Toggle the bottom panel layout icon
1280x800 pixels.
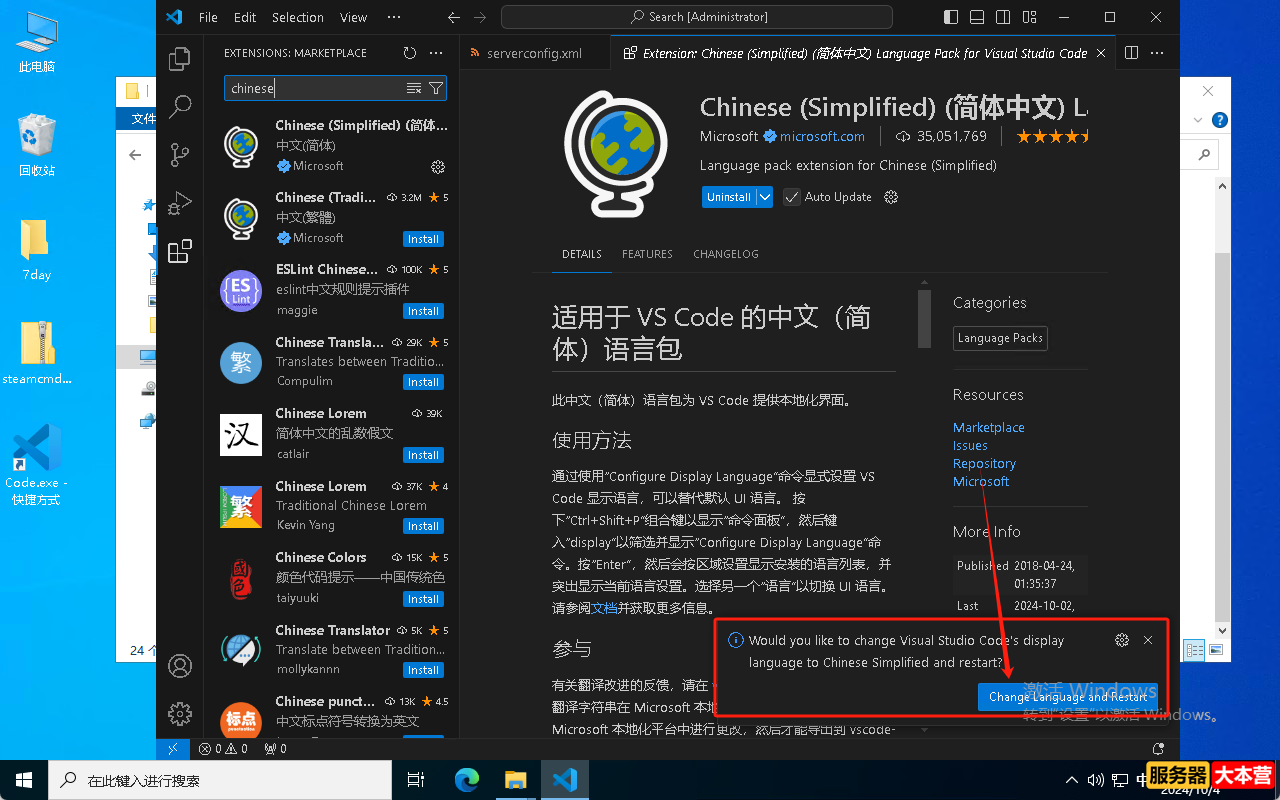coord(976,17)
